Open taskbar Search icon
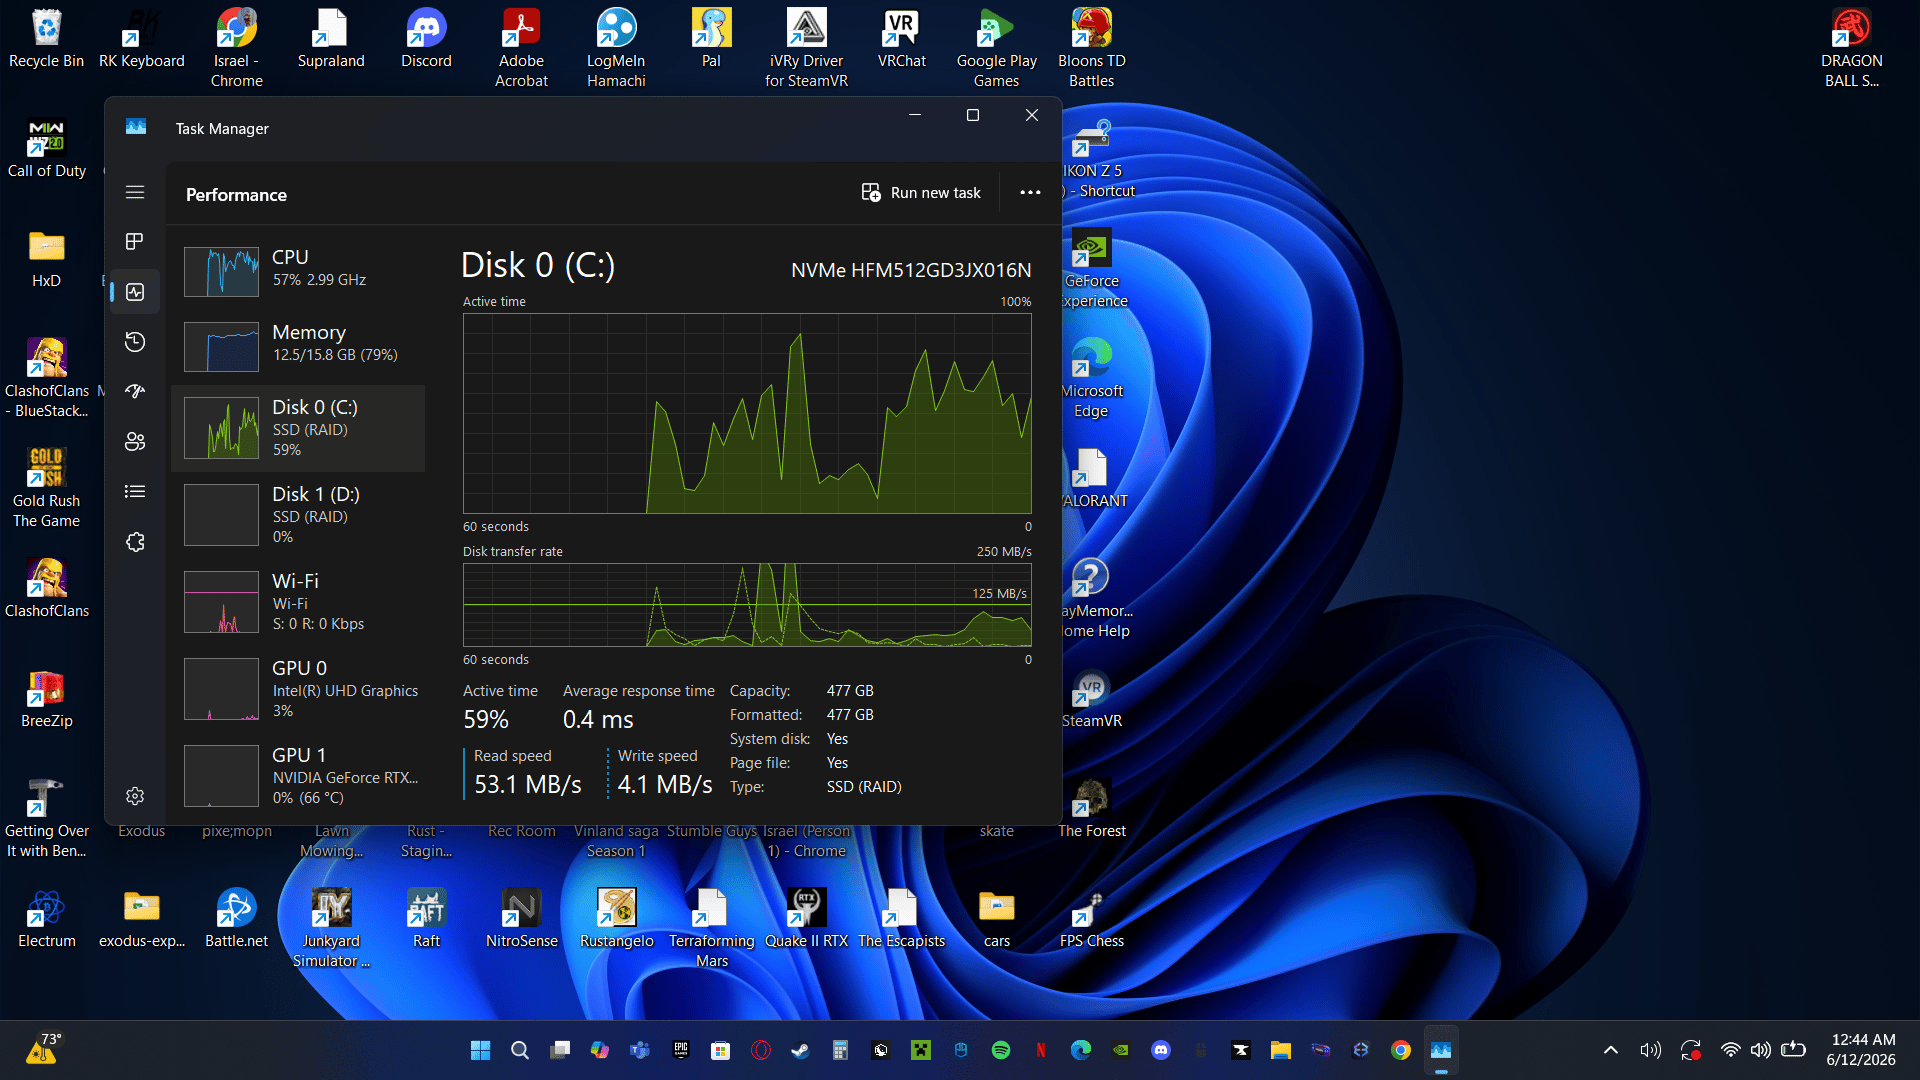This screenshot has height=1080, width=1920. [x=520, y=1050]
